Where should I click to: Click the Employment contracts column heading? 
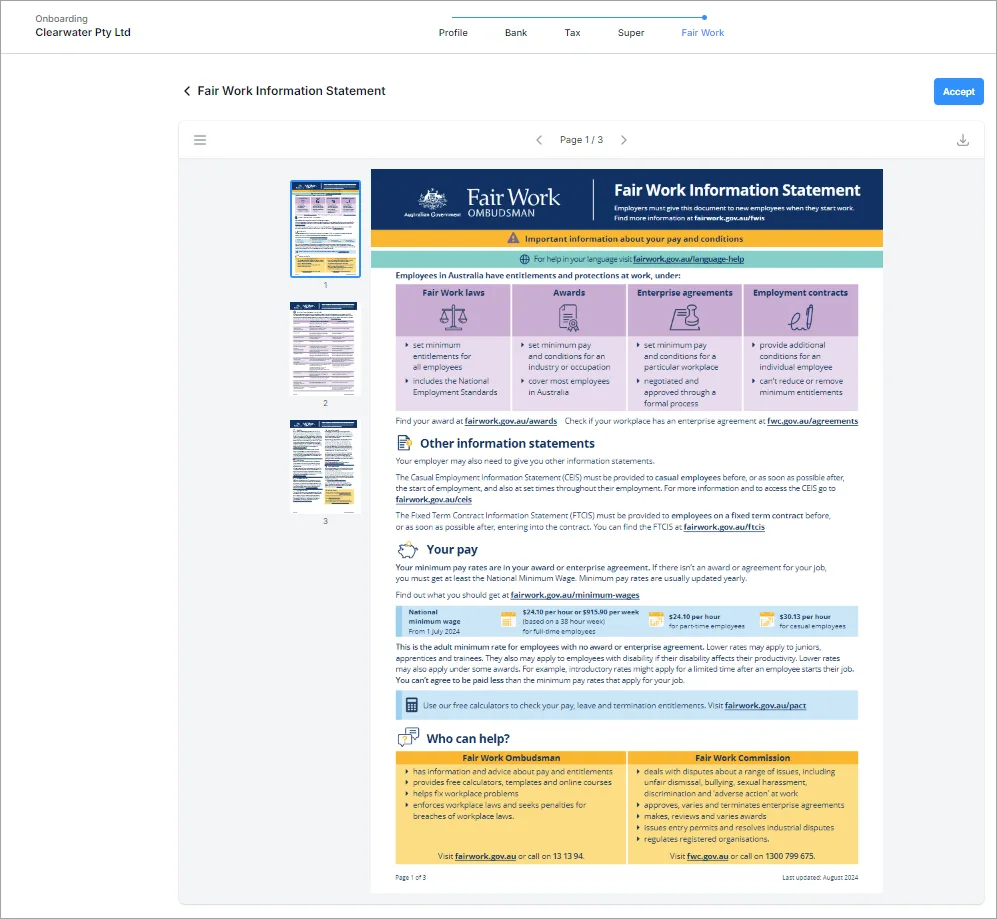800,293
